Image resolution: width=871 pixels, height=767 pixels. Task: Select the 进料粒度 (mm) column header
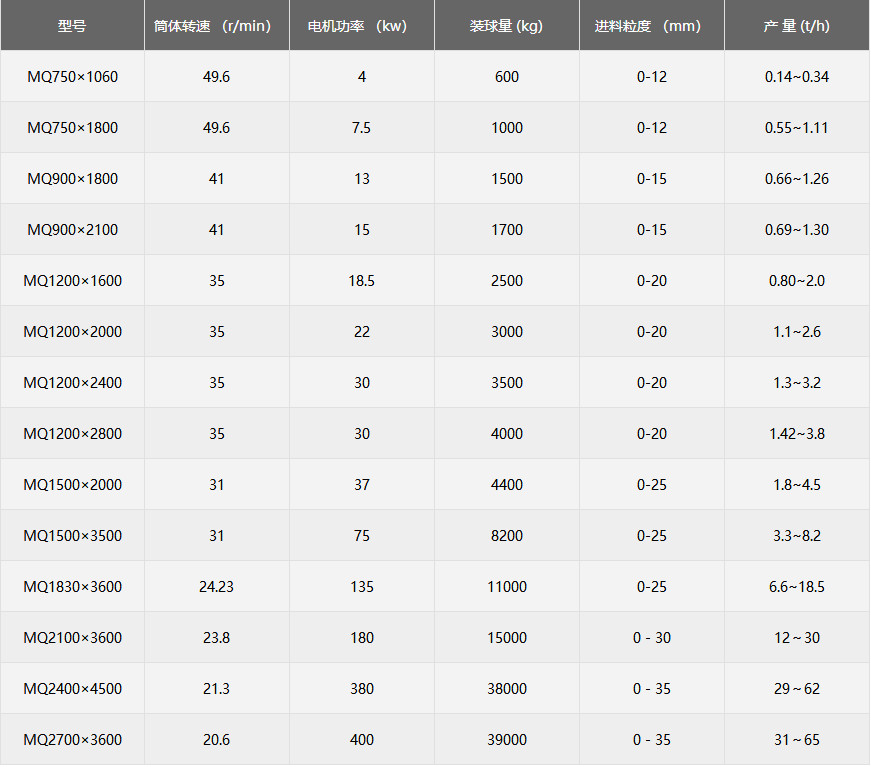pos(652,26)
